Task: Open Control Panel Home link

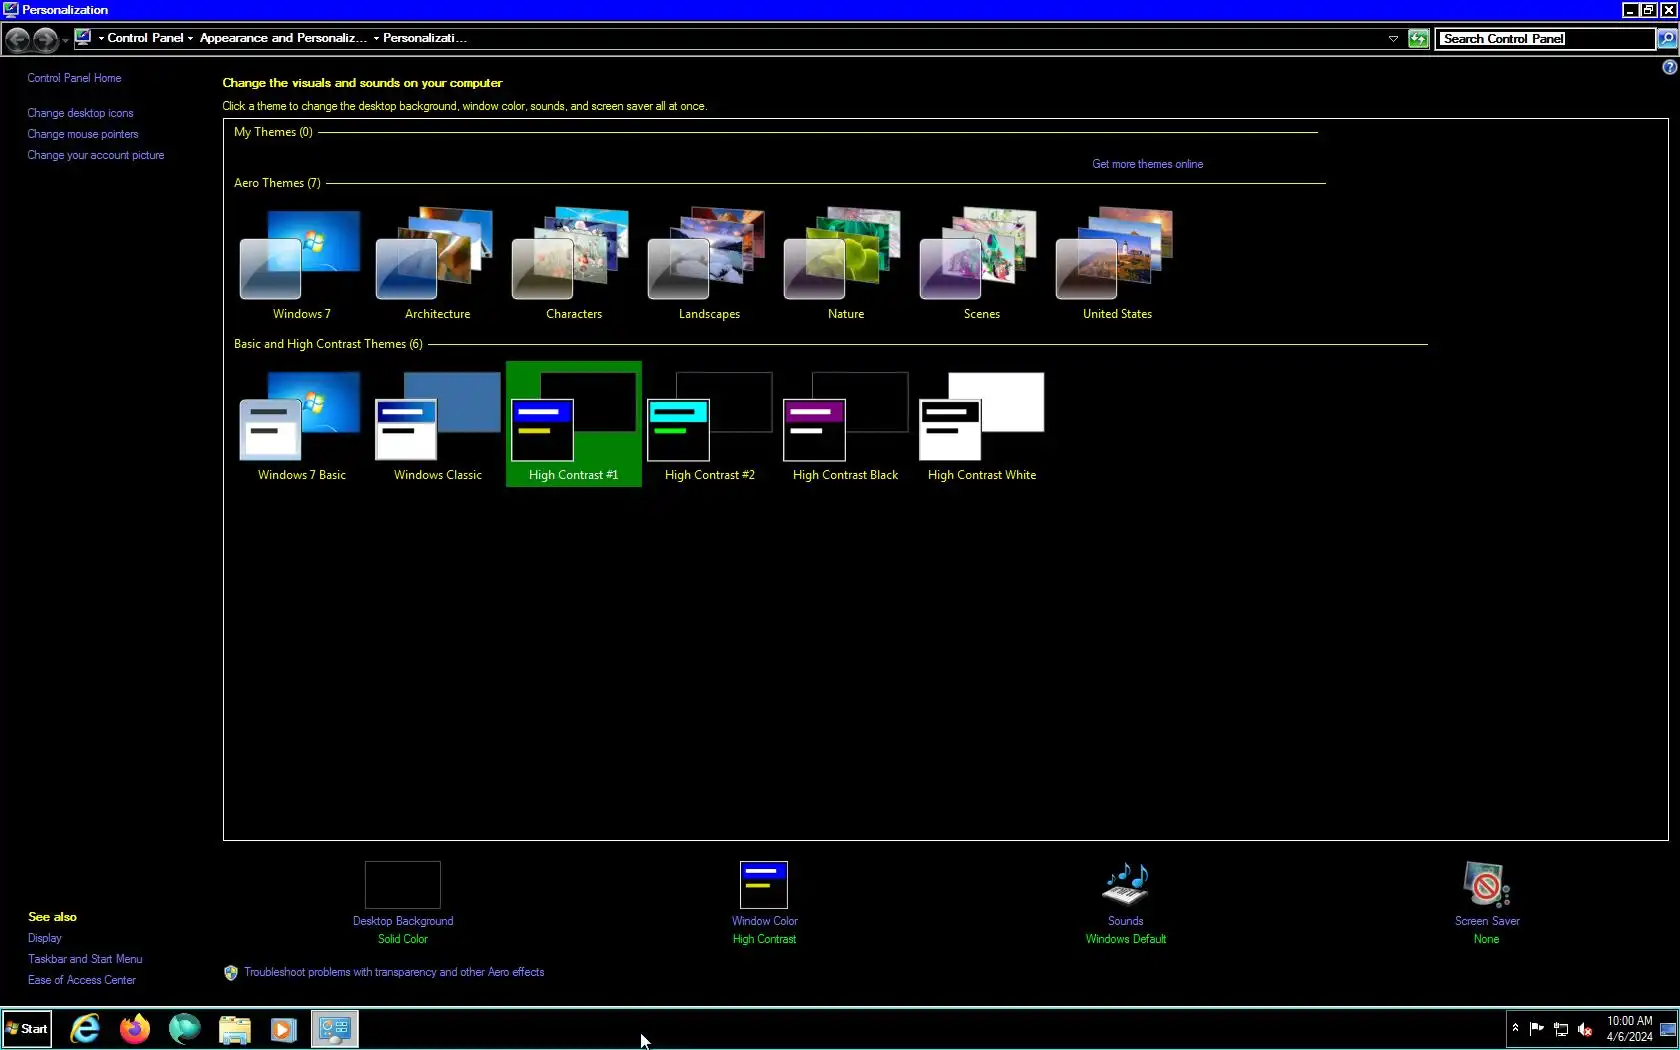Action: coord(74,78)
